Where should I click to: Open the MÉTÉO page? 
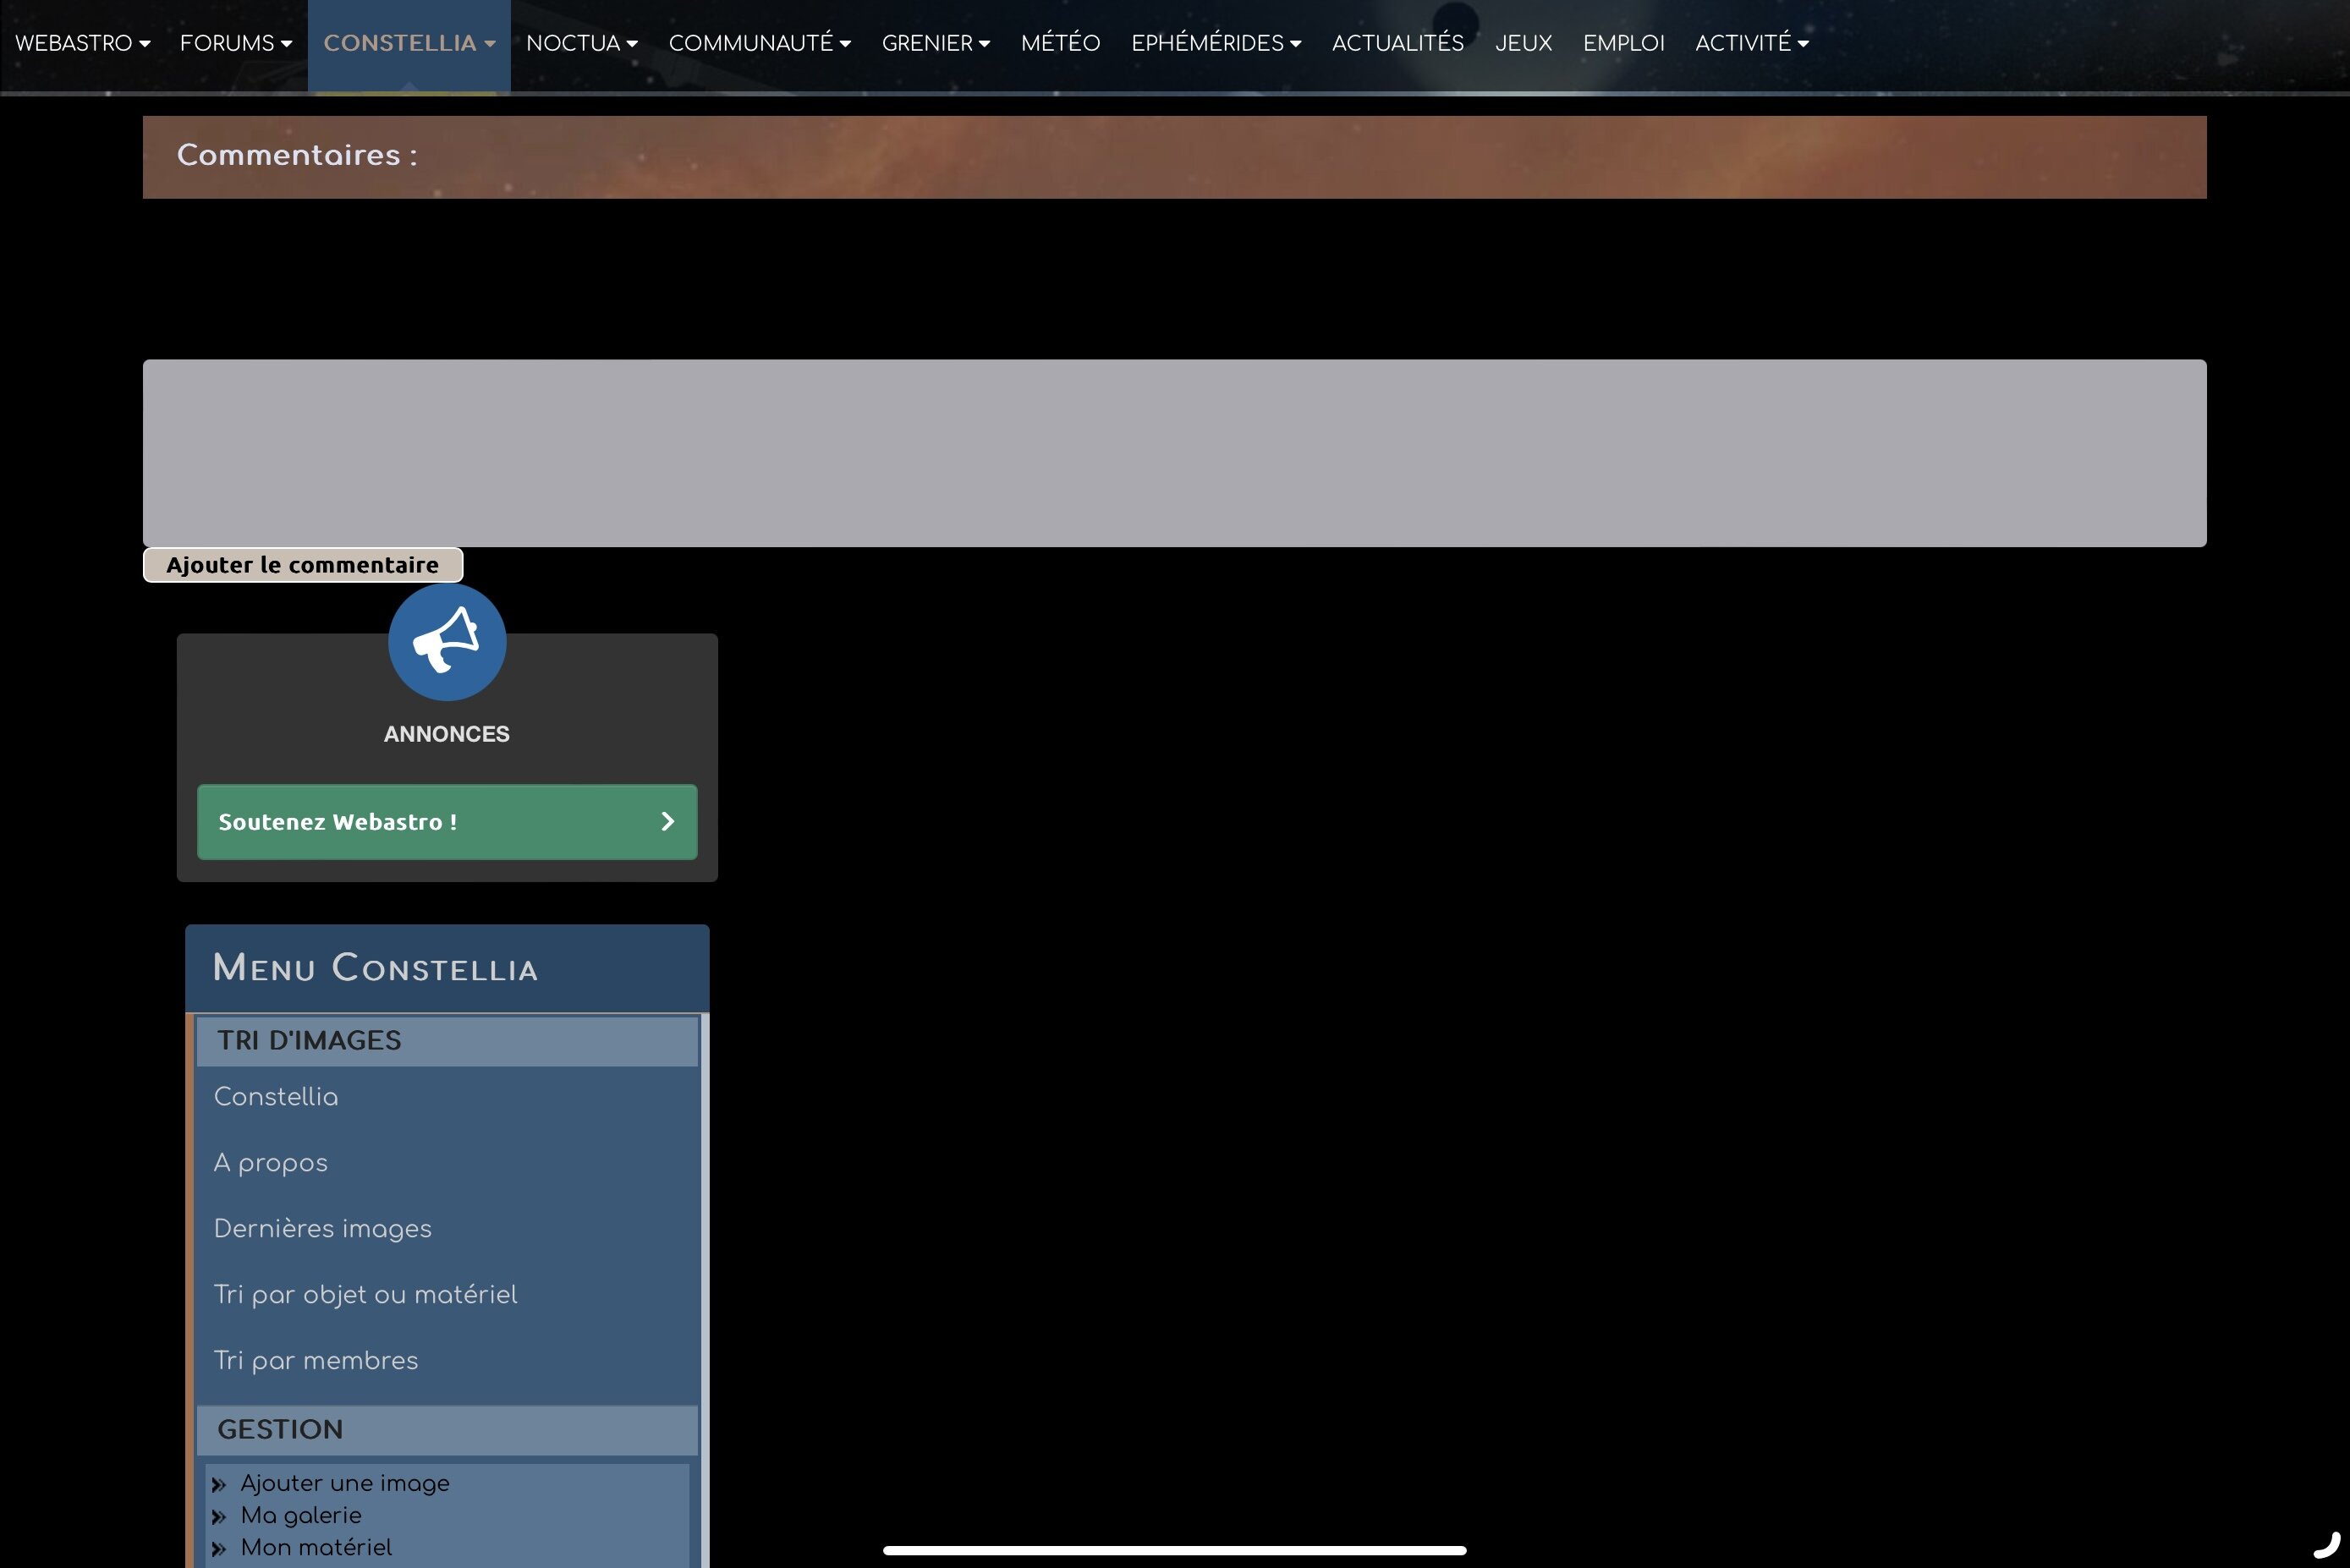point(1060,43)
